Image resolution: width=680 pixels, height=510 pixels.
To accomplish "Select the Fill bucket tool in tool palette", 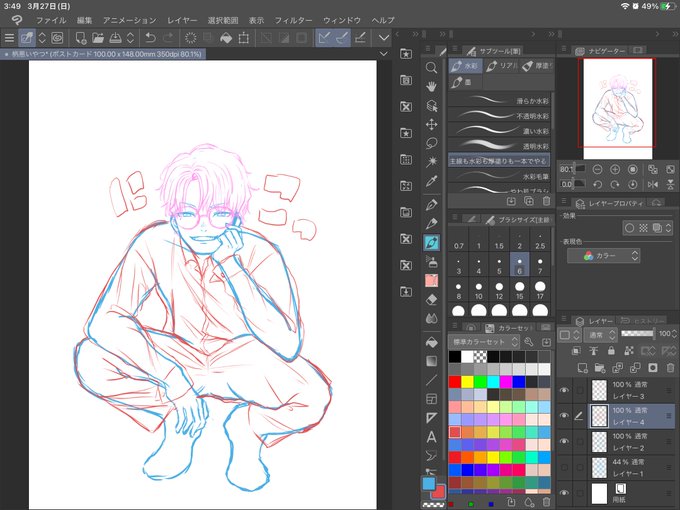I will [x=431, y=342].
